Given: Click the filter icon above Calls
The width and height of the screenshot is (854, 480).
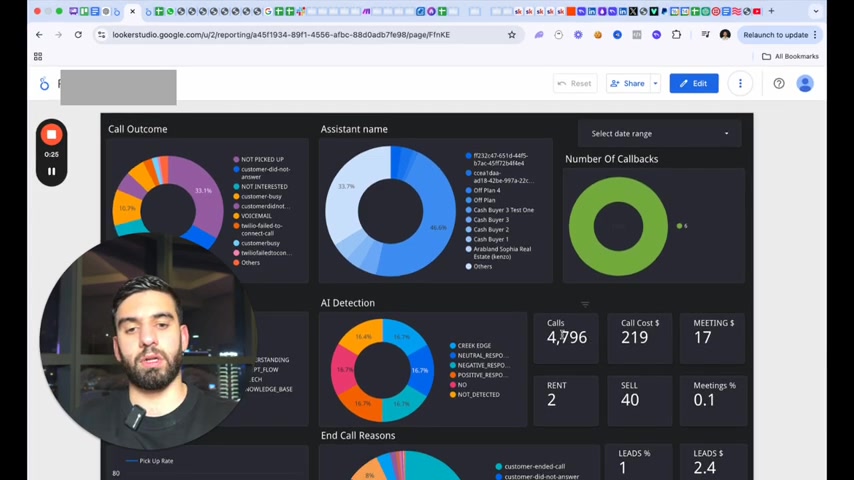Looking at the screenshot, I should (585, 305).
